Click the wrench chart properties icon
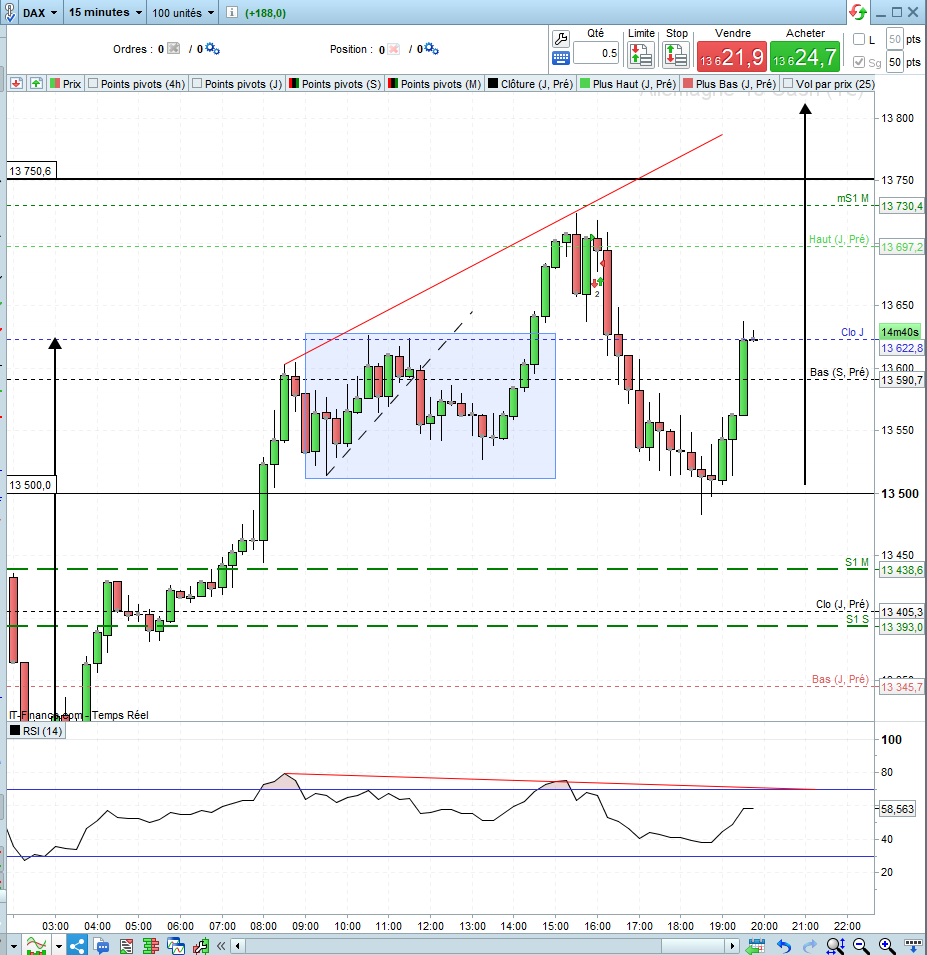 pyautogui.click(x=201, y=946)
